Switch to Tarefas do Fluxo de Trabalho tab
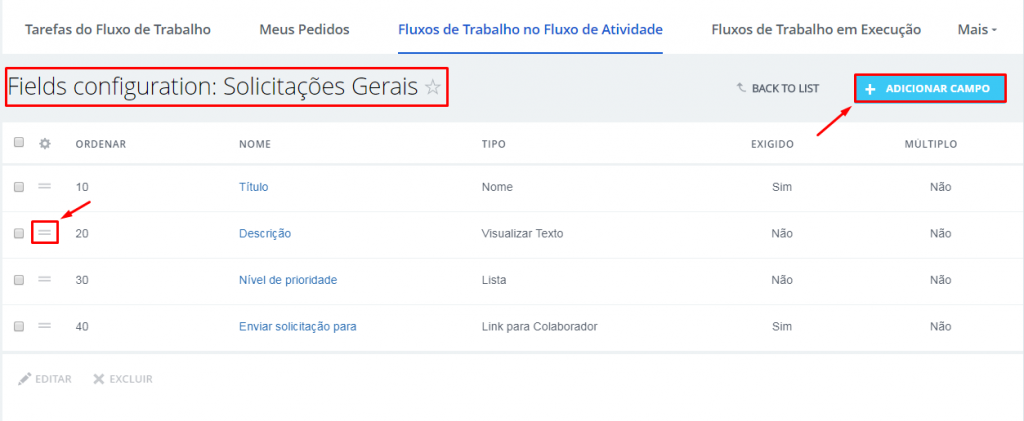 click(118, 29)
